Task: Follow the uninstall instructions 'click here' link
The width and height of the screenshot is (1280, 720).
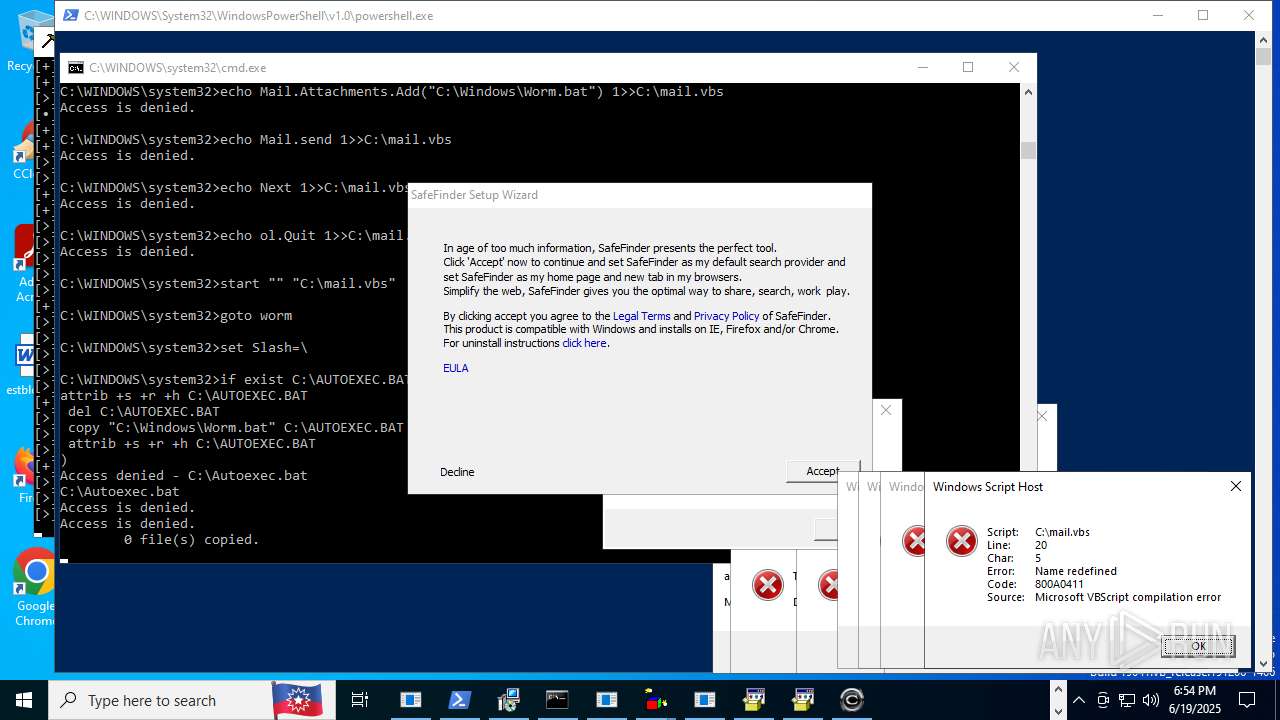Action: [584, 343]
